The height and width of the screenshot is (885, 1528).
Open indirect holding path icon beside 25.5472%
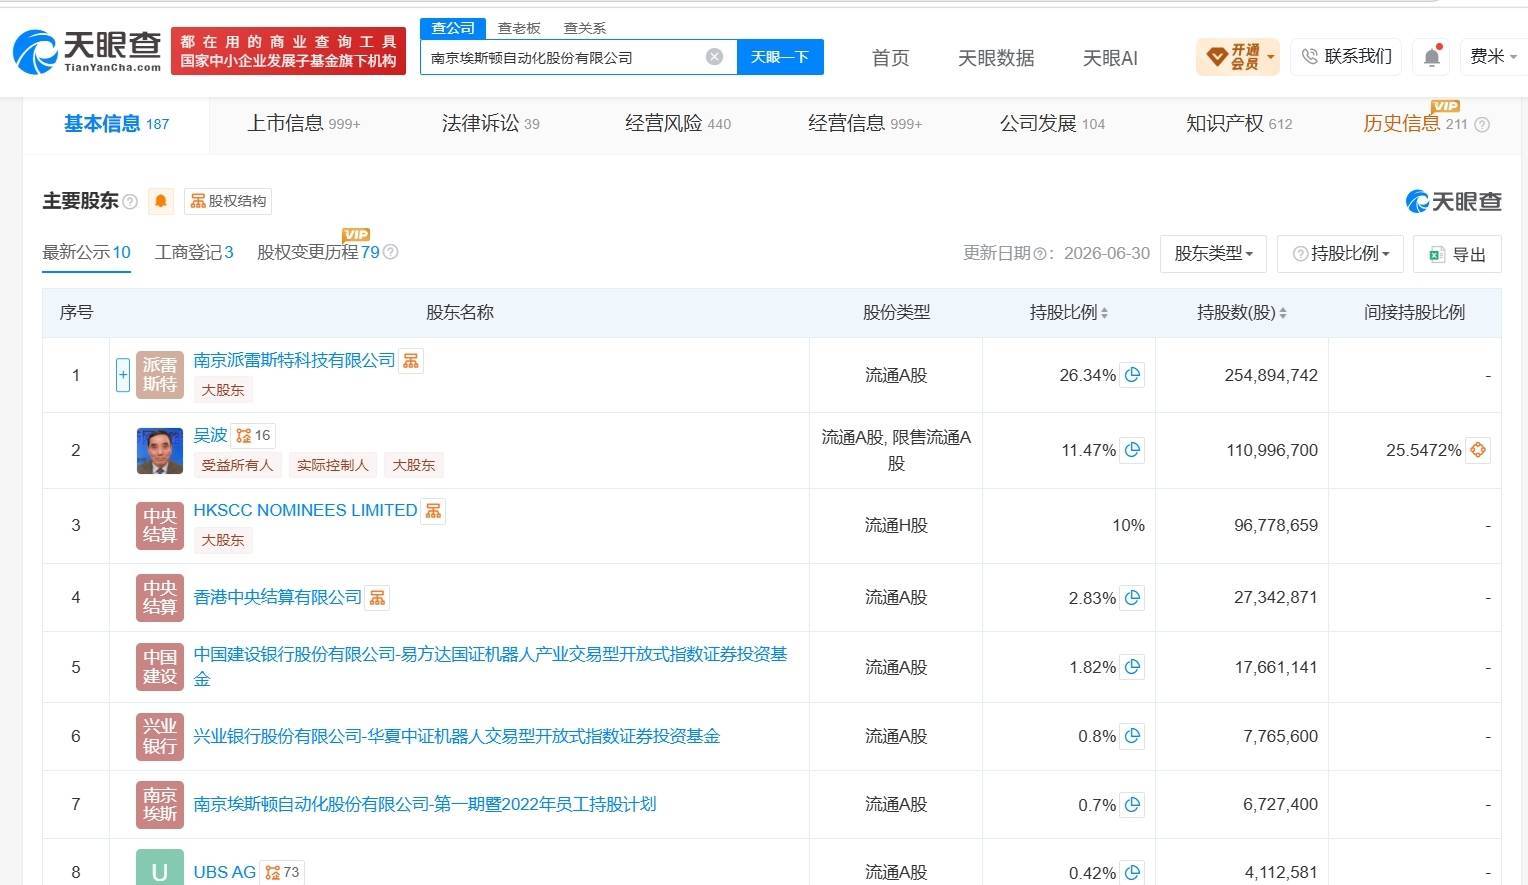[x=1478, y=450]
